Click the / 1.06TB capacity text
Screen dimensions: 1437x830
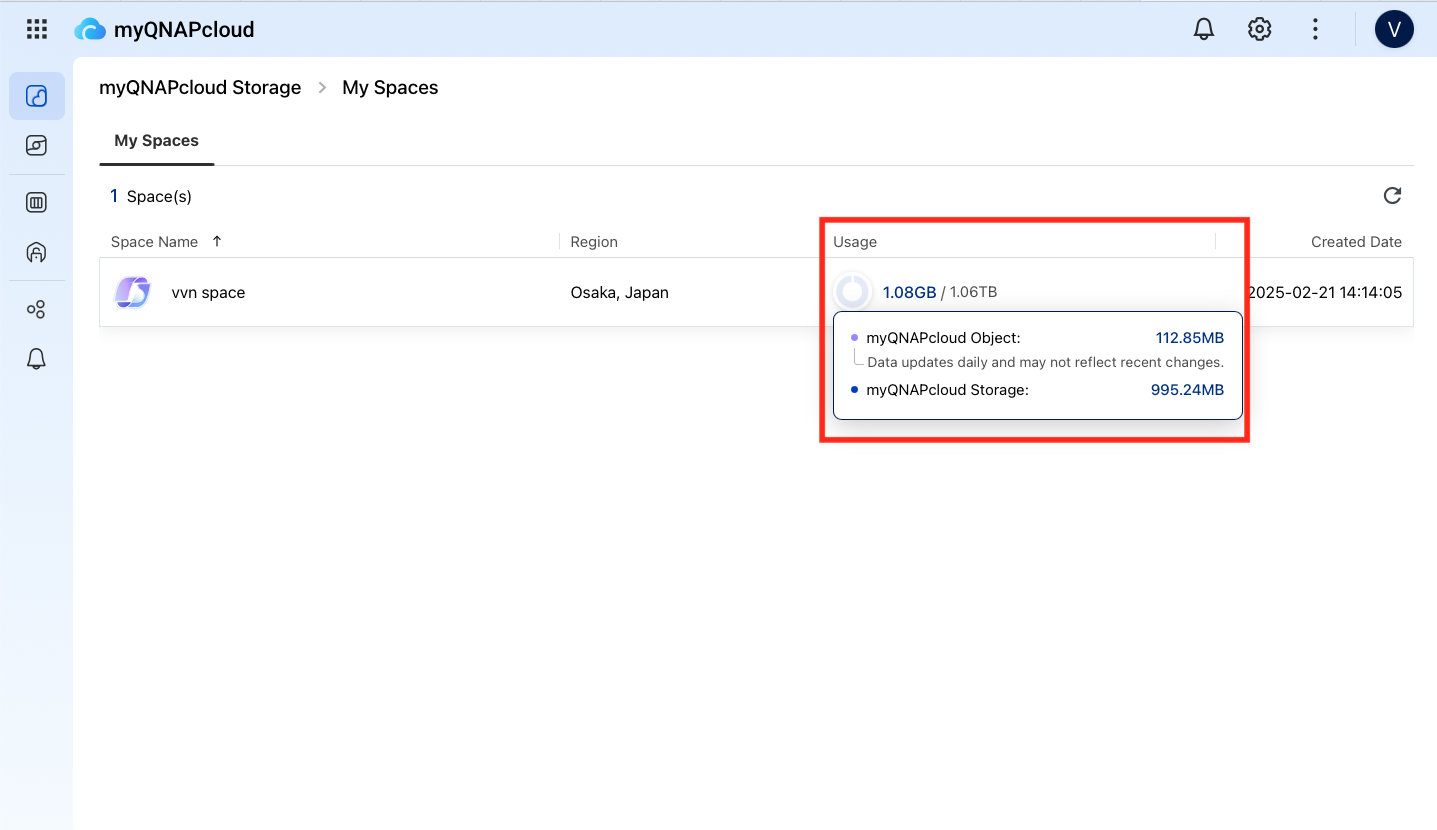click(x=969, y=293)
